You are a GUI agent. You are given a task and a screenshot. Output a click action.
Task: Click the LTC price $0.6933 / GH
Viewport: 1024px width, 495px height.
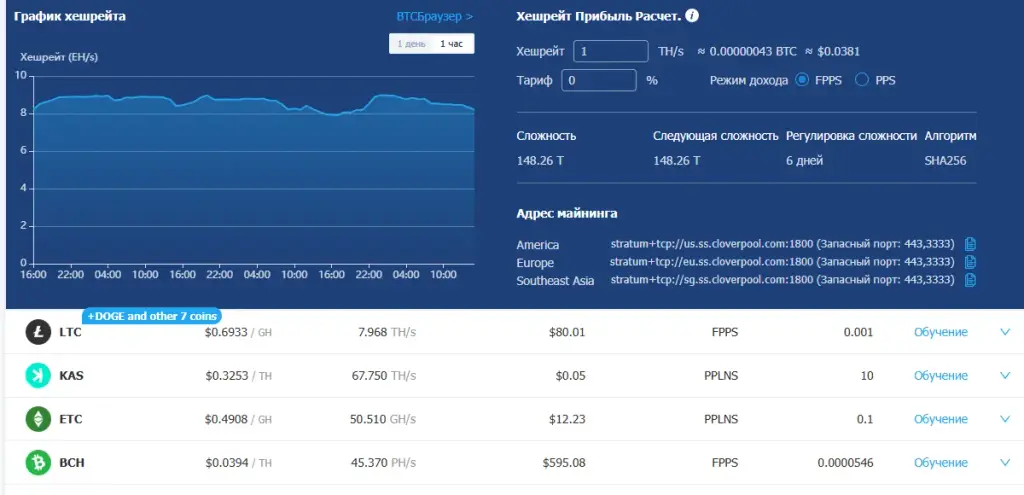tap(238, 332)
